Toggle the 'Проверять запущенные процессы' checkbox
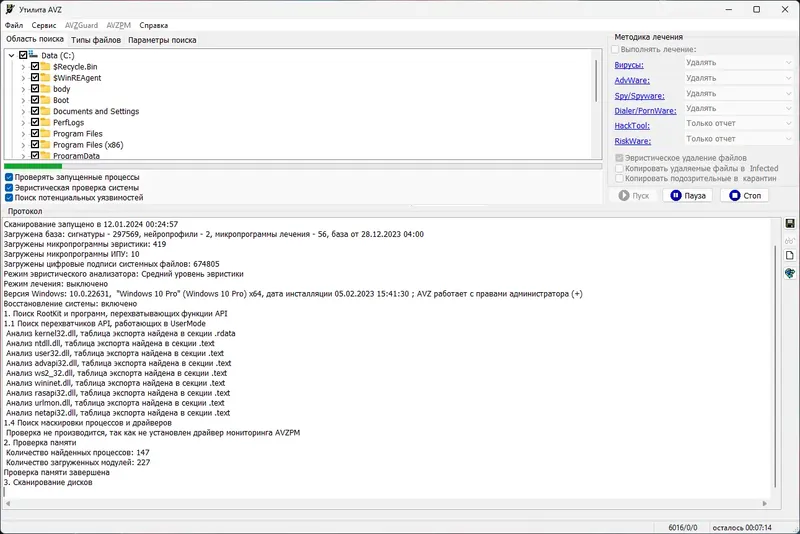Image resolution: width=800 pixels, height=534 pixels. (9, 177)
